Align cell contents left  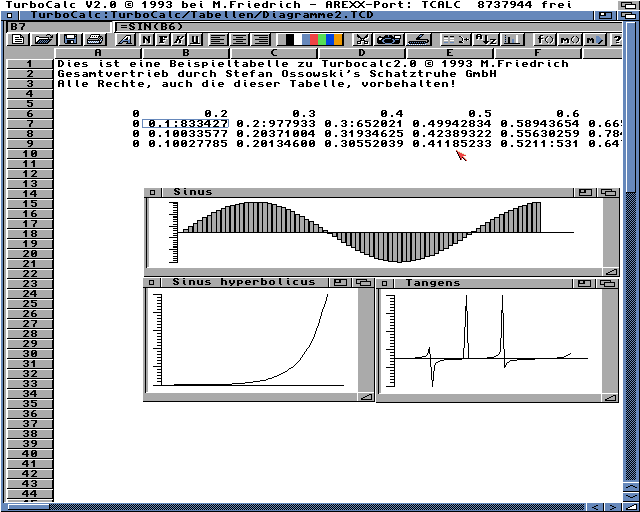click(219, 40)
